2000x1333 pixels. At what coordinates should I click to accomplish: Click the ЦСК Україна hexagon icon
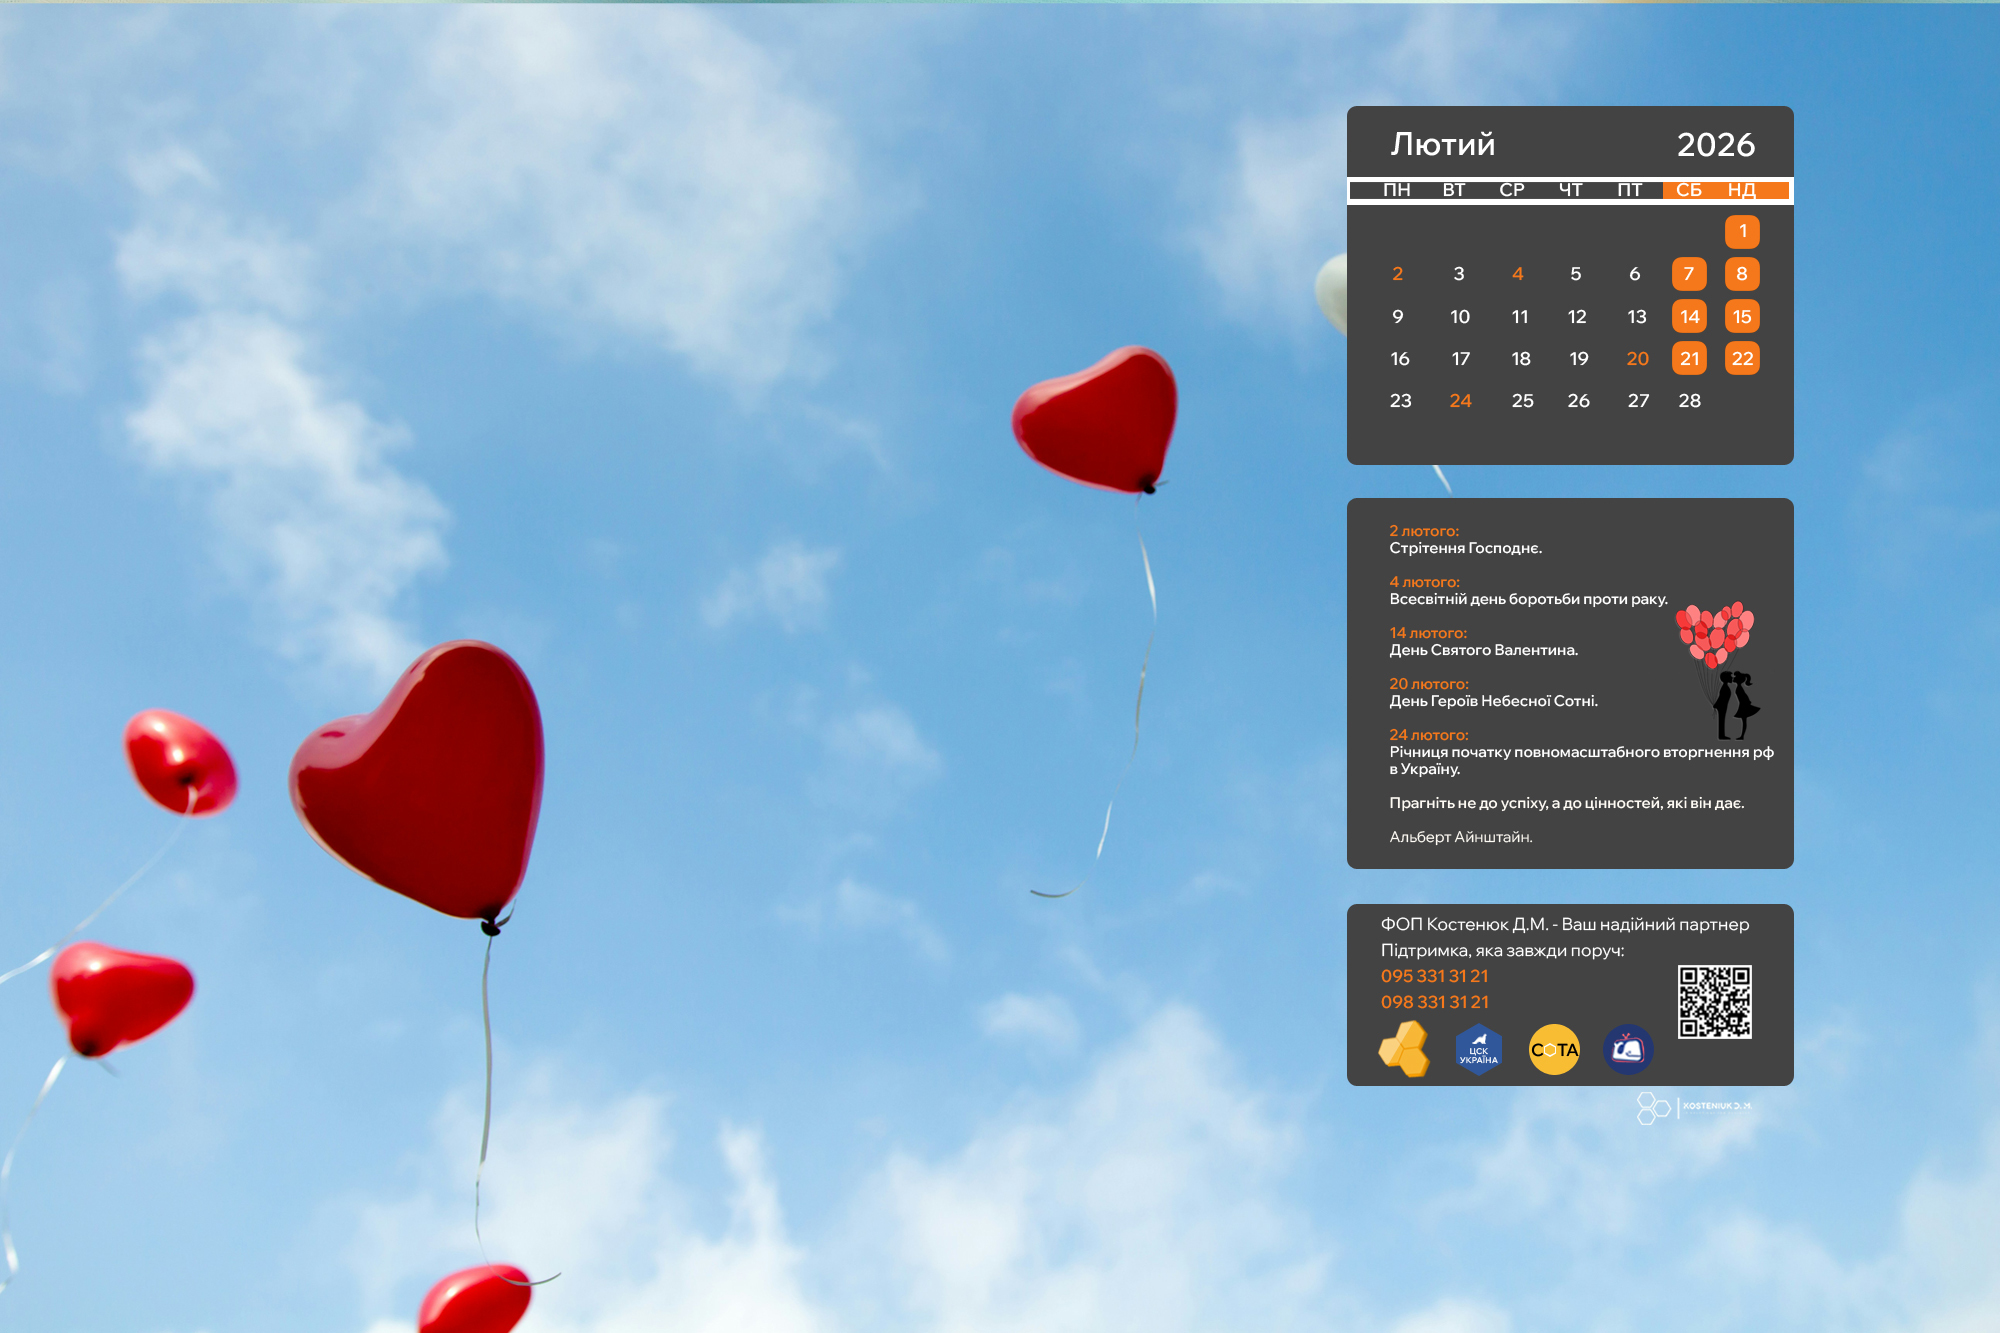pos(1479,1050)
